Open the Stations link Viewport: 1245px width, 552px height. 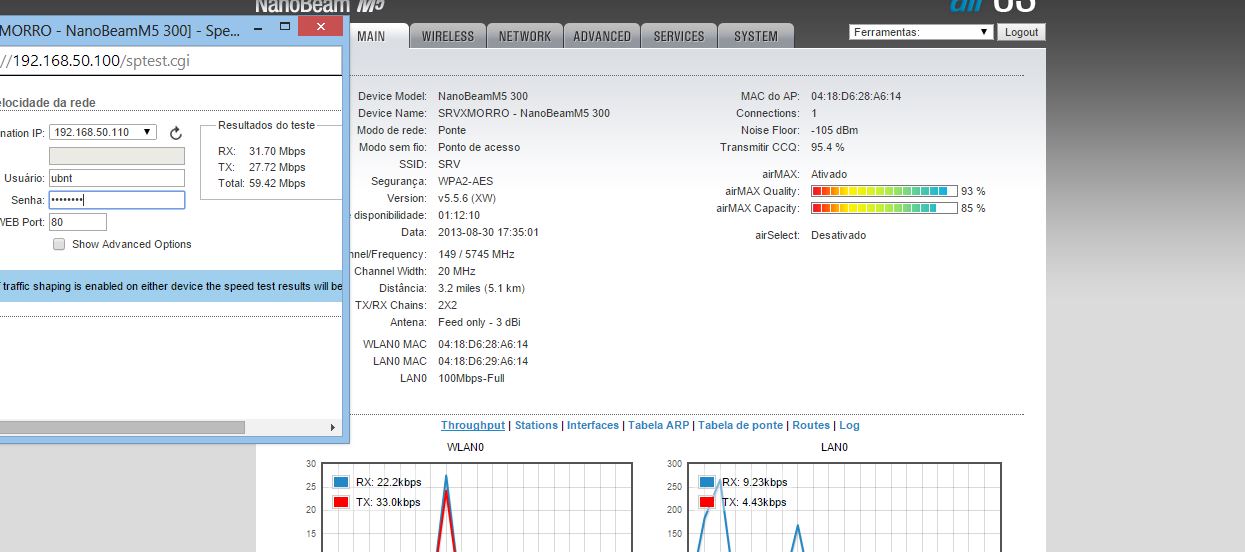coord(536,425)
